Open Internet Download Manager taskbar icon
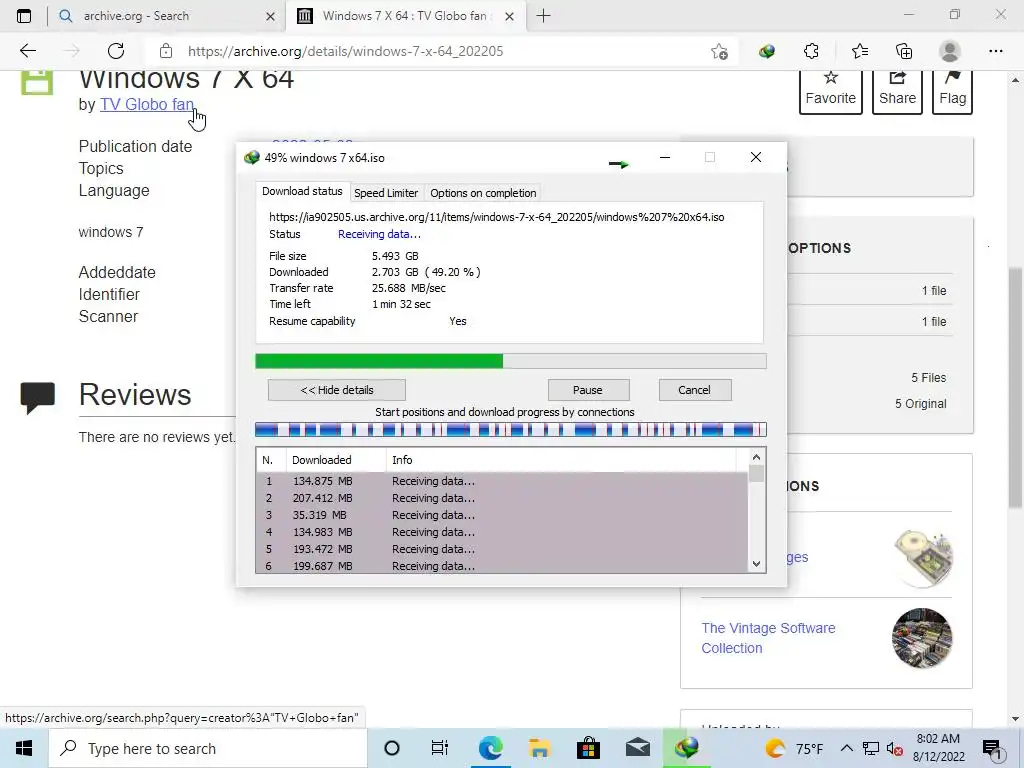1024x768 pixels. (686, 748)
